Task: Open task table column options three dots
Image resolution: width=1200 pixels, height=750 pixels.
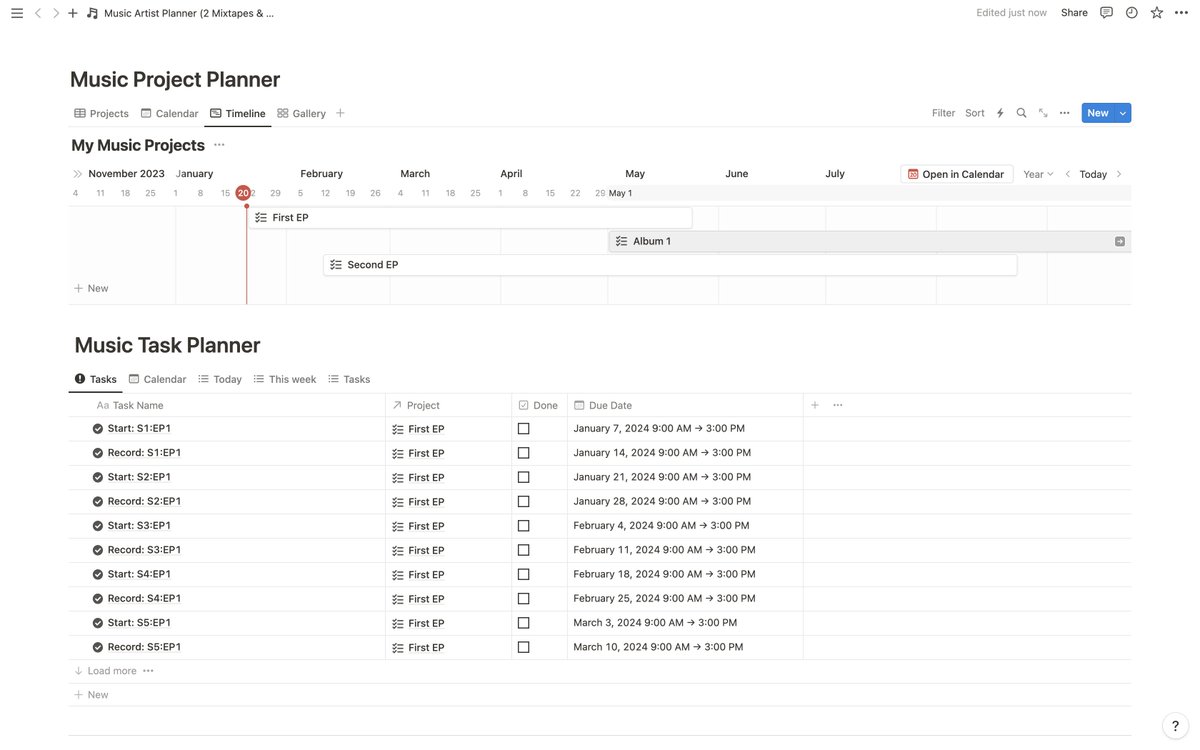Action: (x=838, y=405)
